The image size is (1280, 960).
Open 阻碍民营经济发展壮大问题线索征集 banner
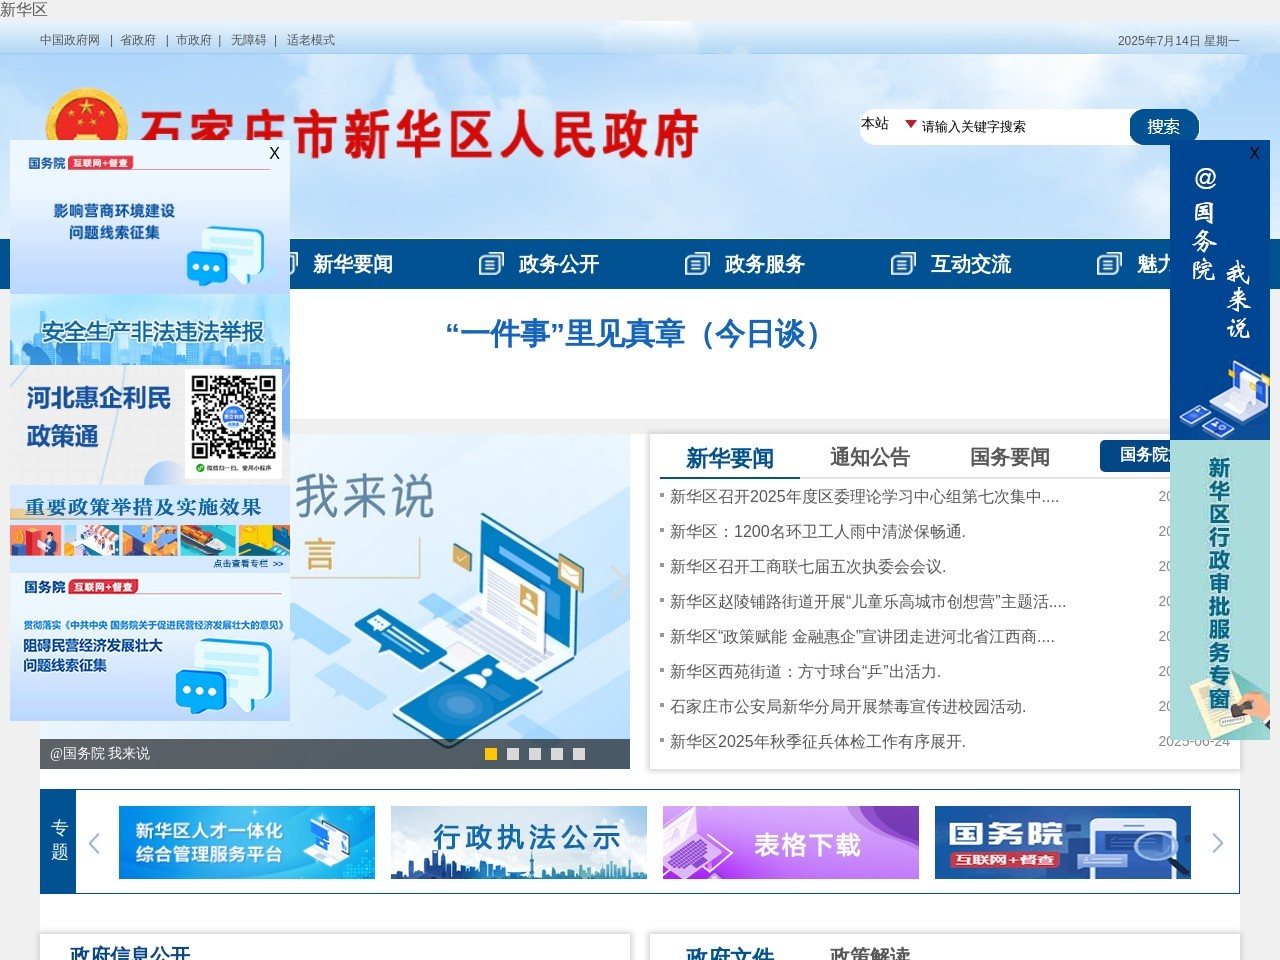pos(150,647)
